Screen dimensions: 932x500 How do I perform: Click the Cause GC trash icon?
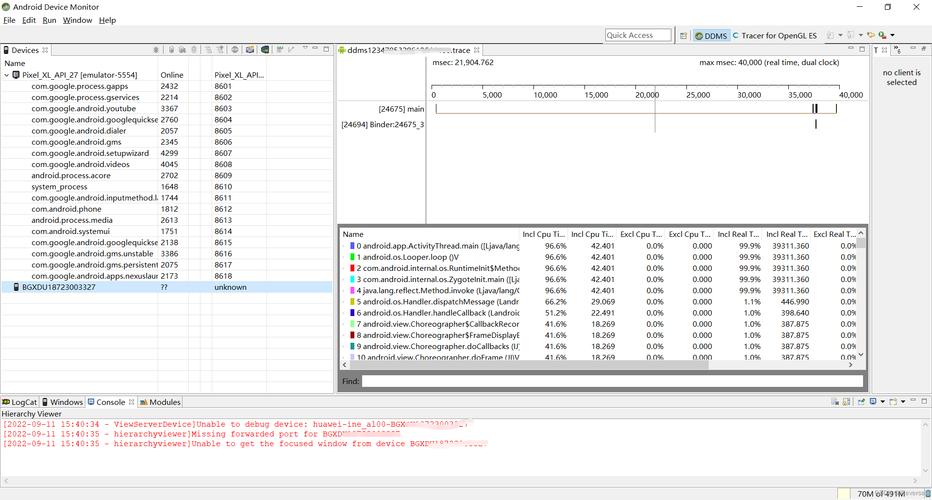(194, 50)
